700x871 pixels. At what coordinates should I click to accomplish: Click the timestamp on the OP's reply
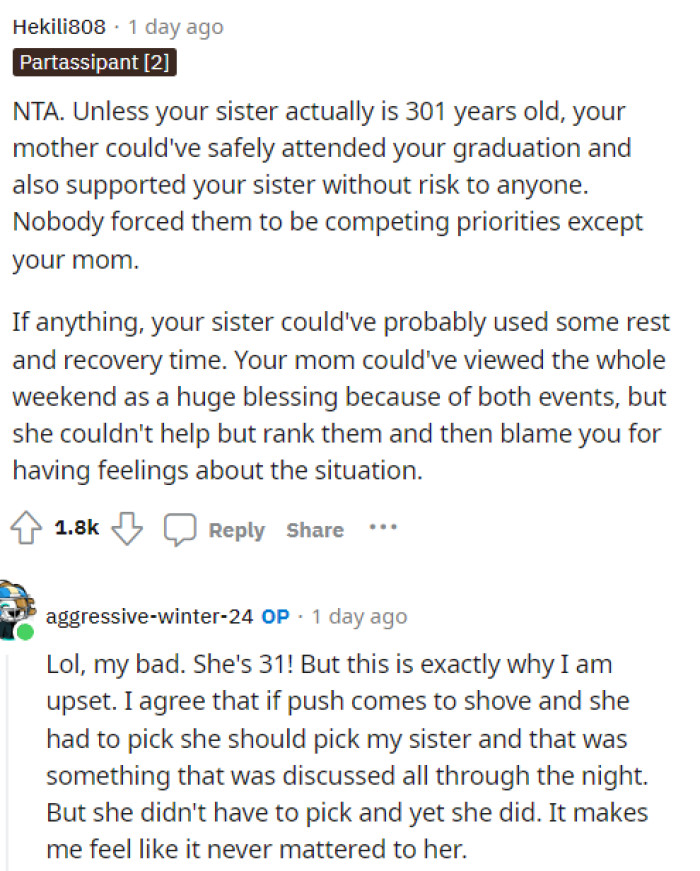pyautogui.click(x=359, y=617)
